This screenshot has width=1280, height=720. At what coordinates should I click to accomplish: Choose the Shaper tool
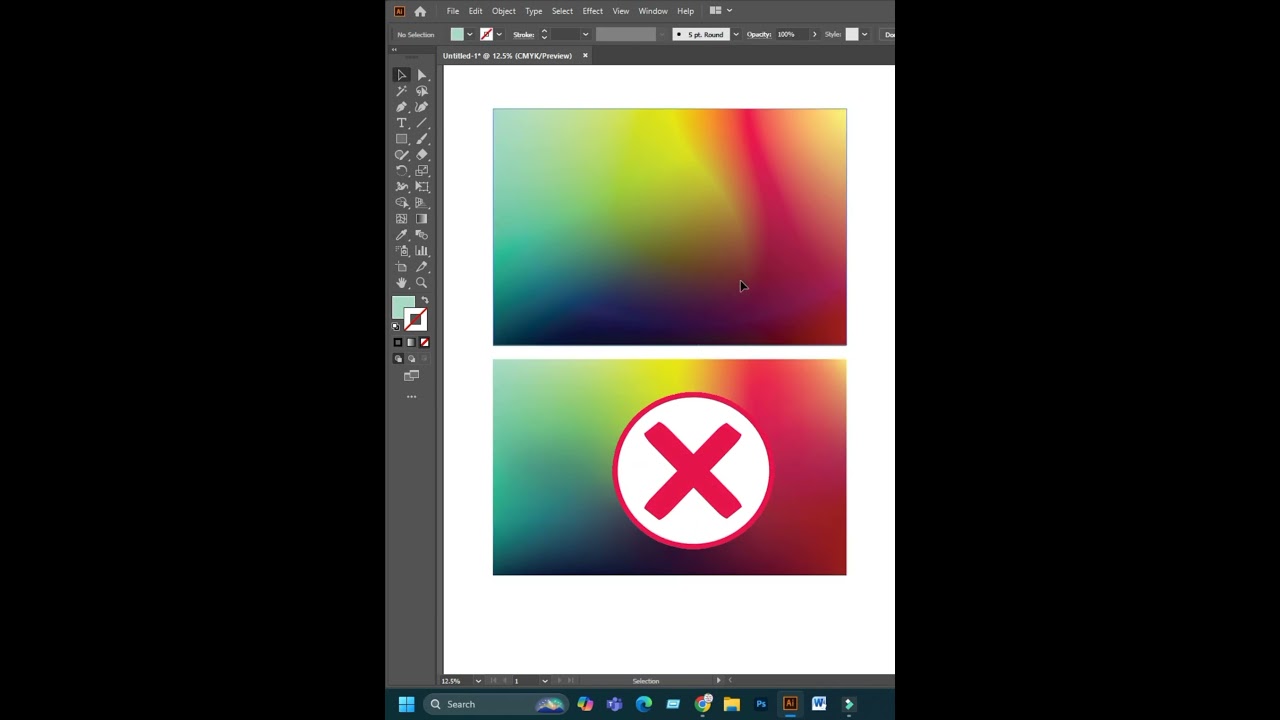point(402,155)
